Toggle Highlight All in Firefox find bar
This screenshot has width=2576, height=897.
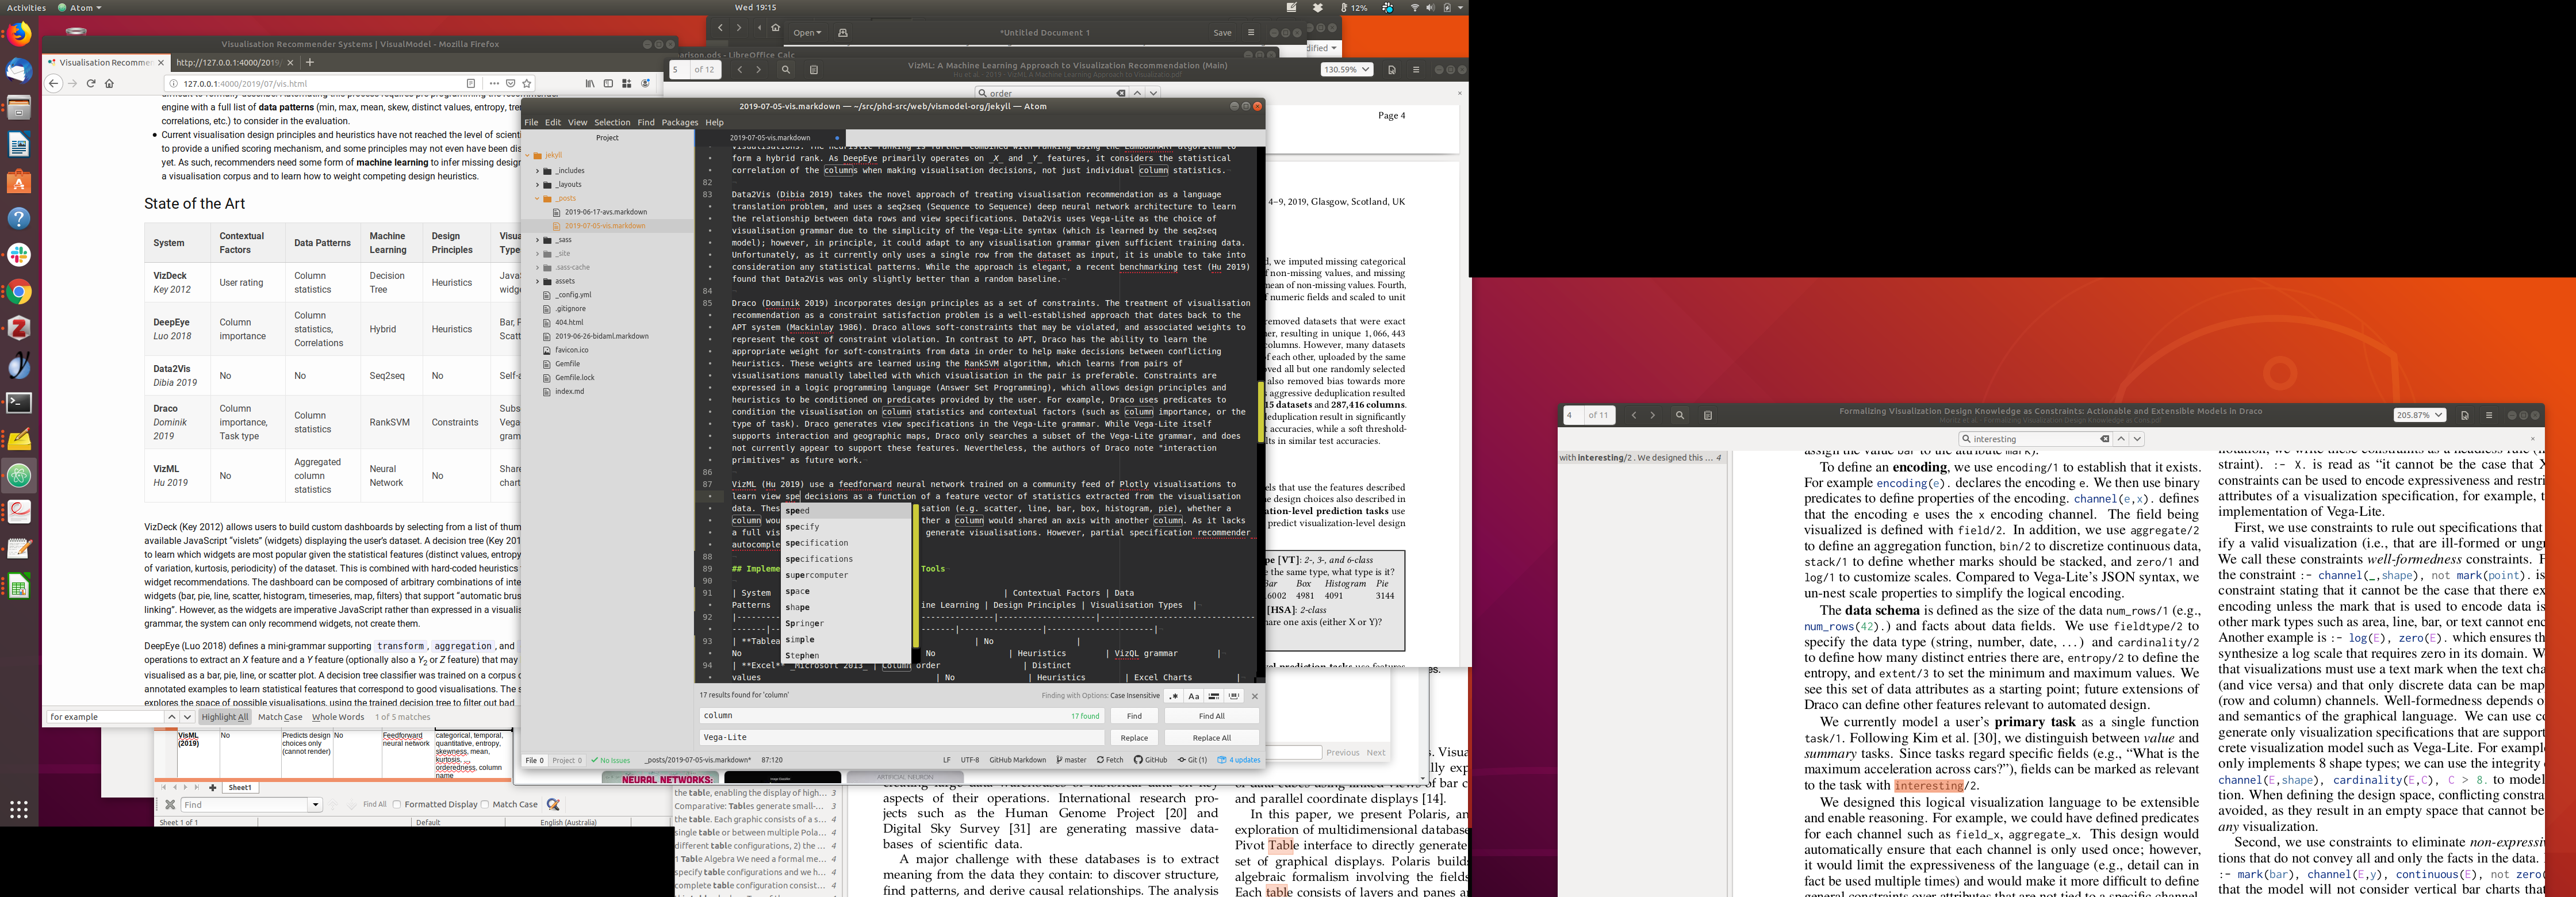[x=224, y=717]
